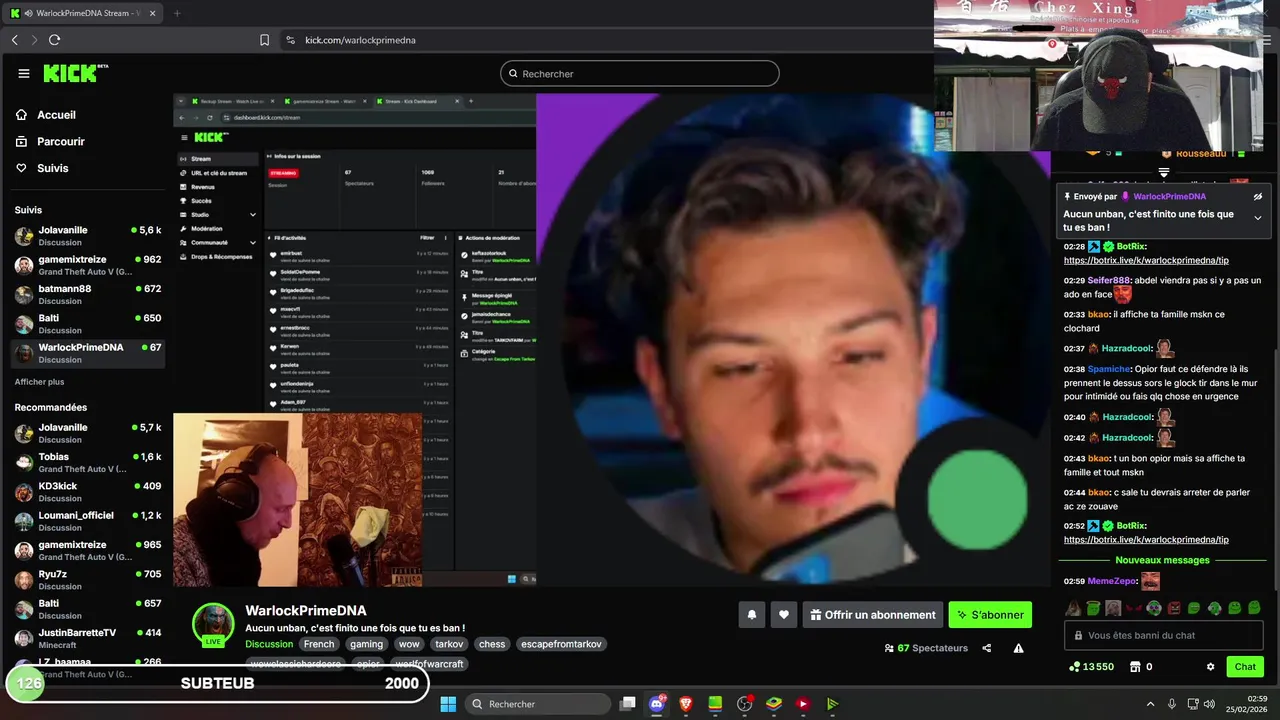Viewport: 1280px width, 720px height.
Task: Open Jolavanille channel in Suivis list
Action: click(88, 236)
